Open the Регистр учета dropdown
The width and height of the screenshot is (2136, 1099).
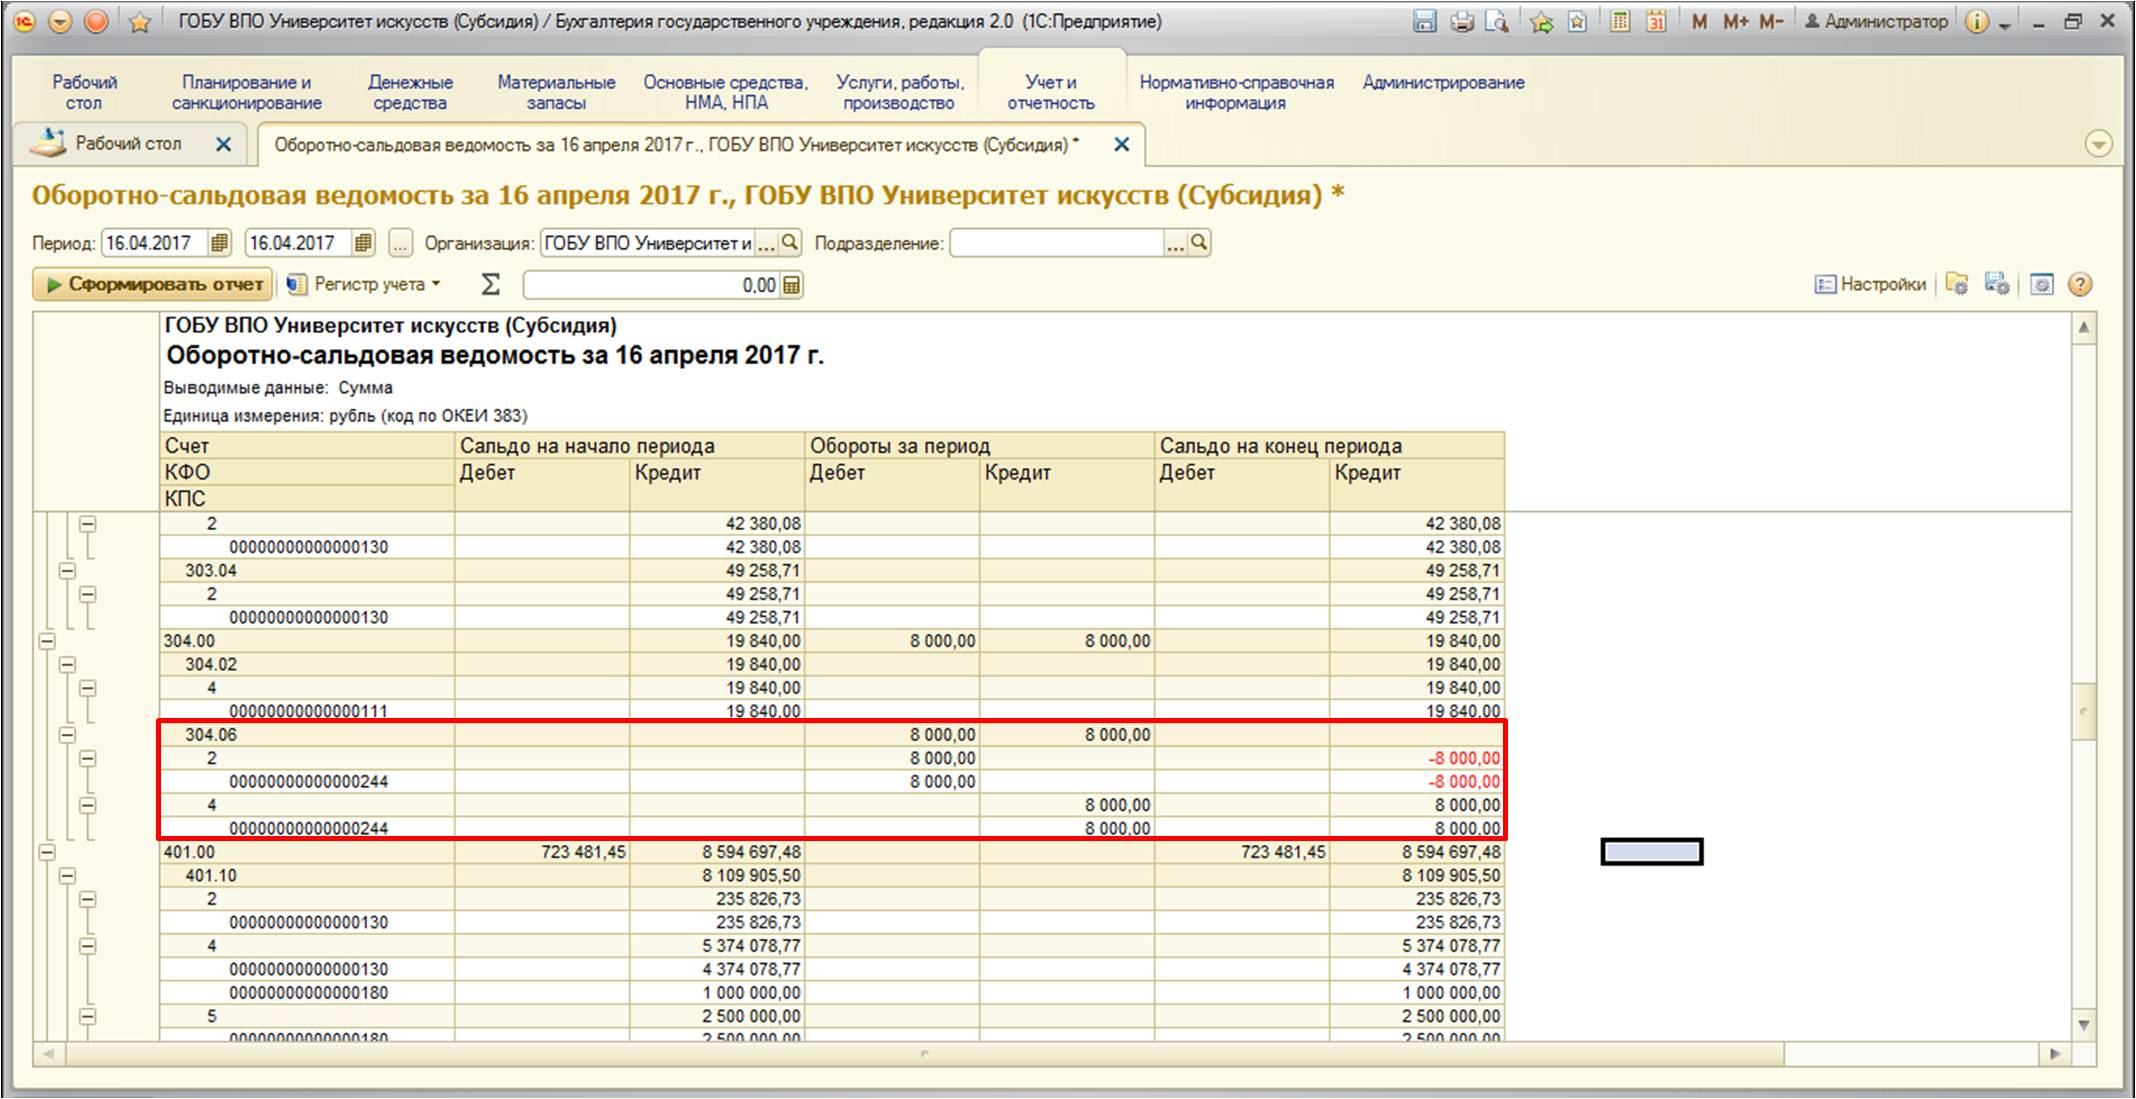(x=367, y=285)
